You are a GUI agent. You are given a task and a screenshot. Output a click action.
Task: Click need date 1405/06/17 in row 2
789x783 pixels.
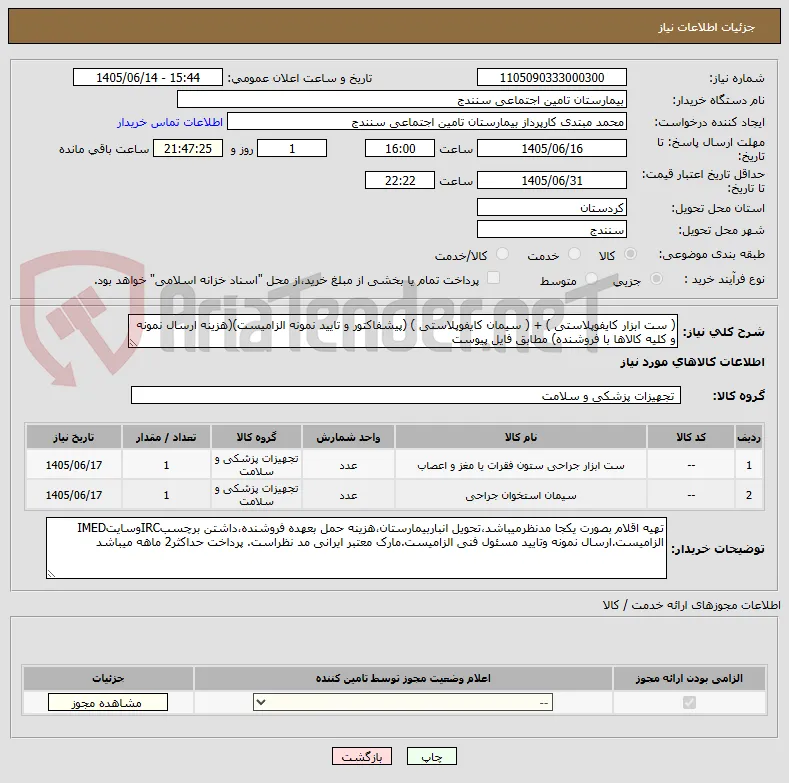click(x=73, y=495)
